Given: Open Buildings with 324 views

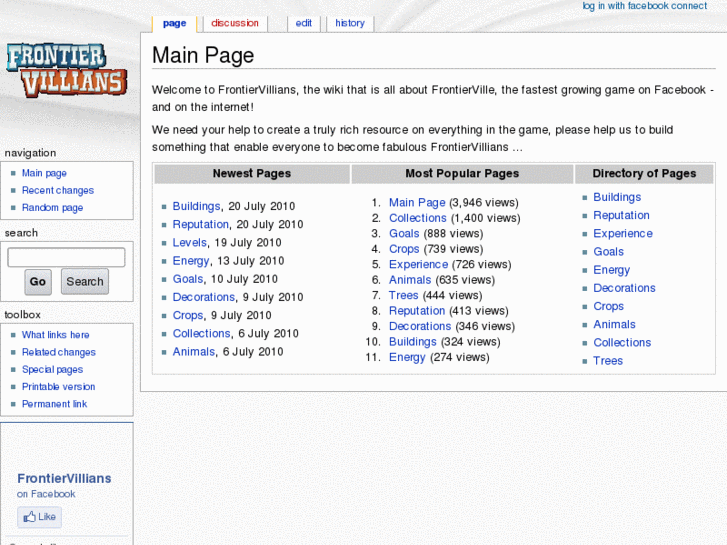Looking at the screenshot, I should (413, 341).
